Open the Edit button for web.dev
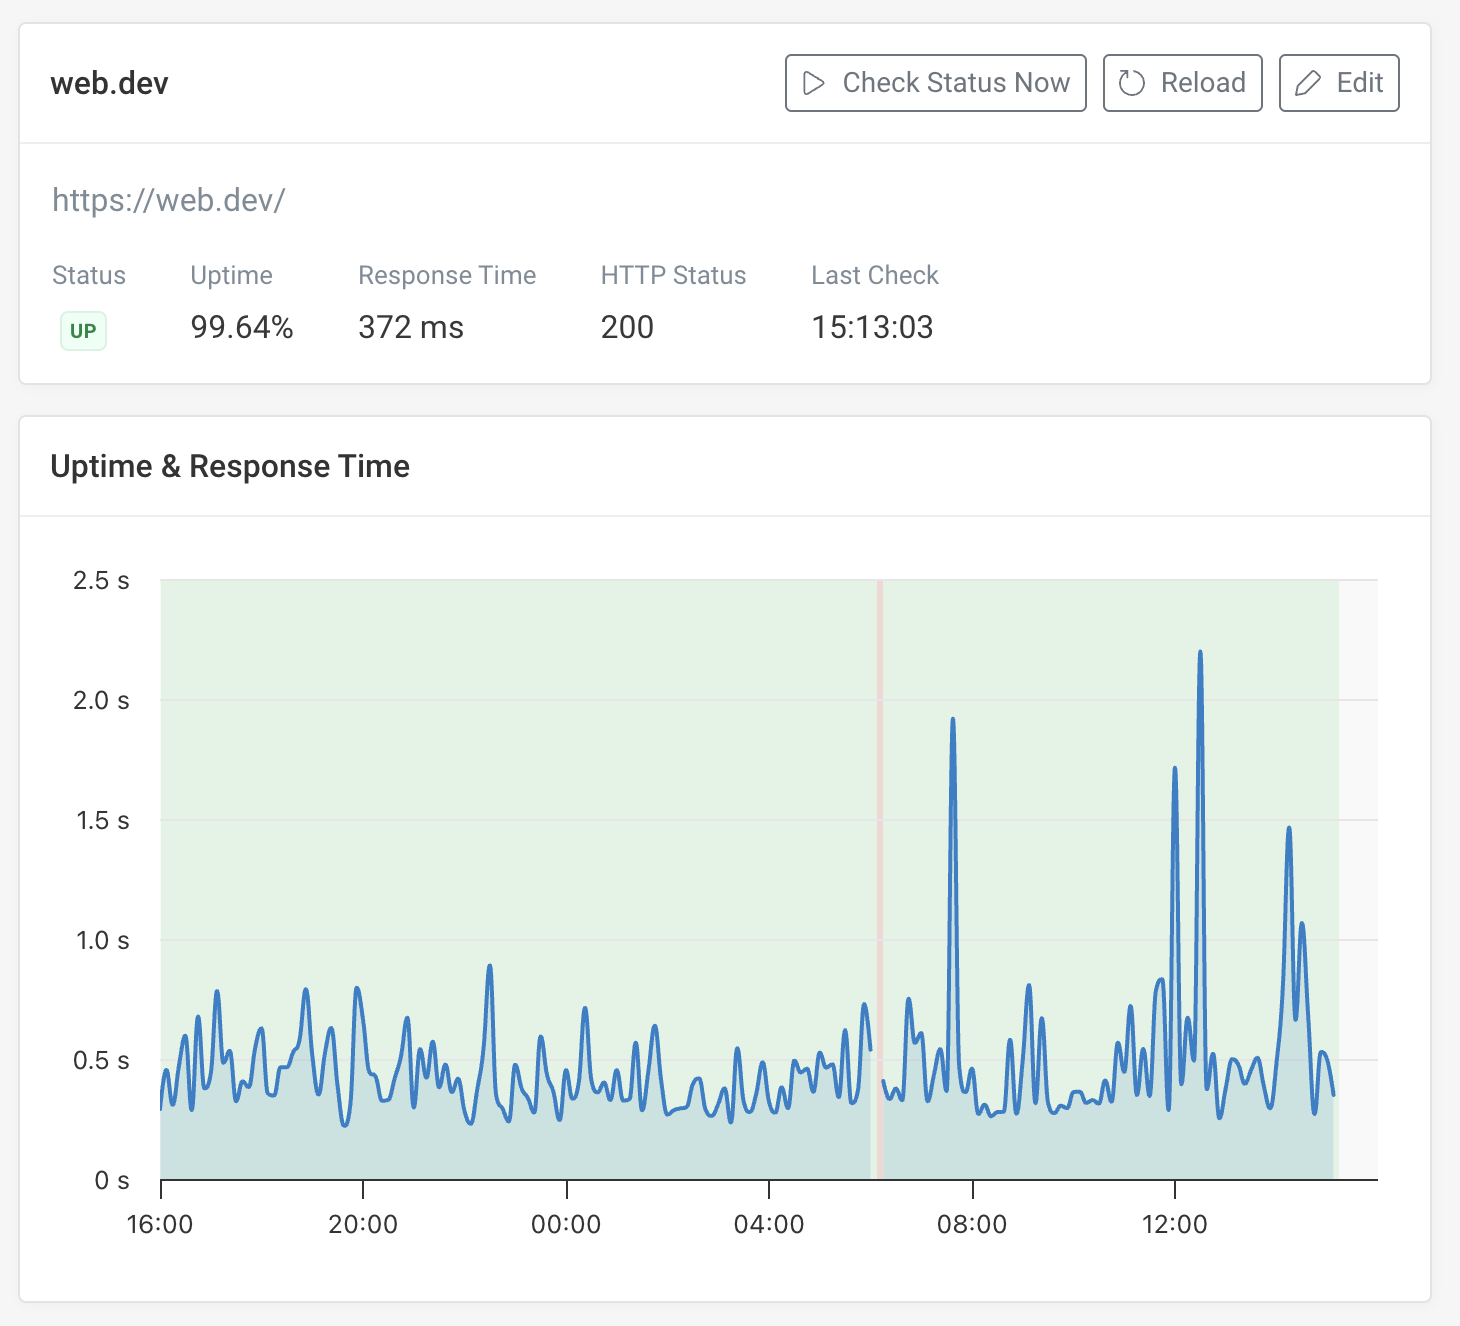 tap(1339, 83)
